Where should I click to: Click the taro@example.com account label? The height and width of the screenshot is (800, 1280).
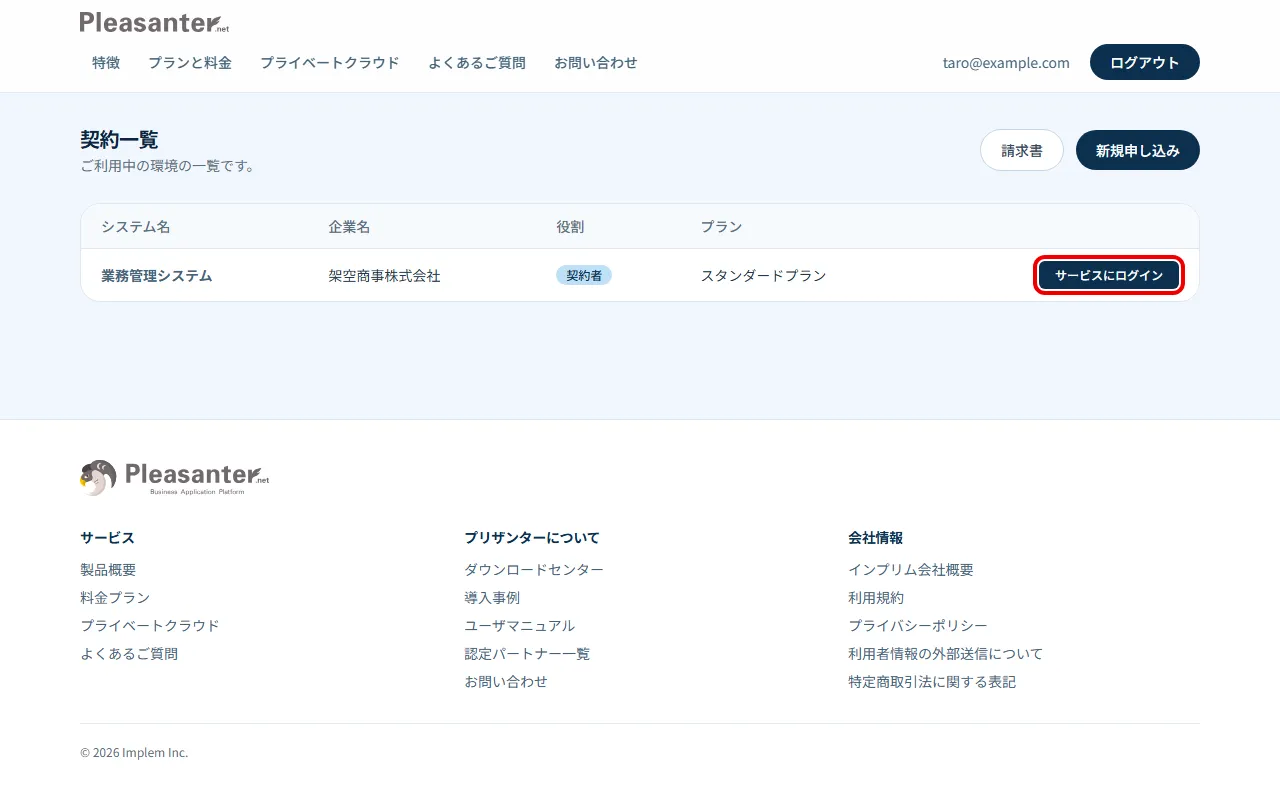pyautogui.click(x=1006, y=62)
